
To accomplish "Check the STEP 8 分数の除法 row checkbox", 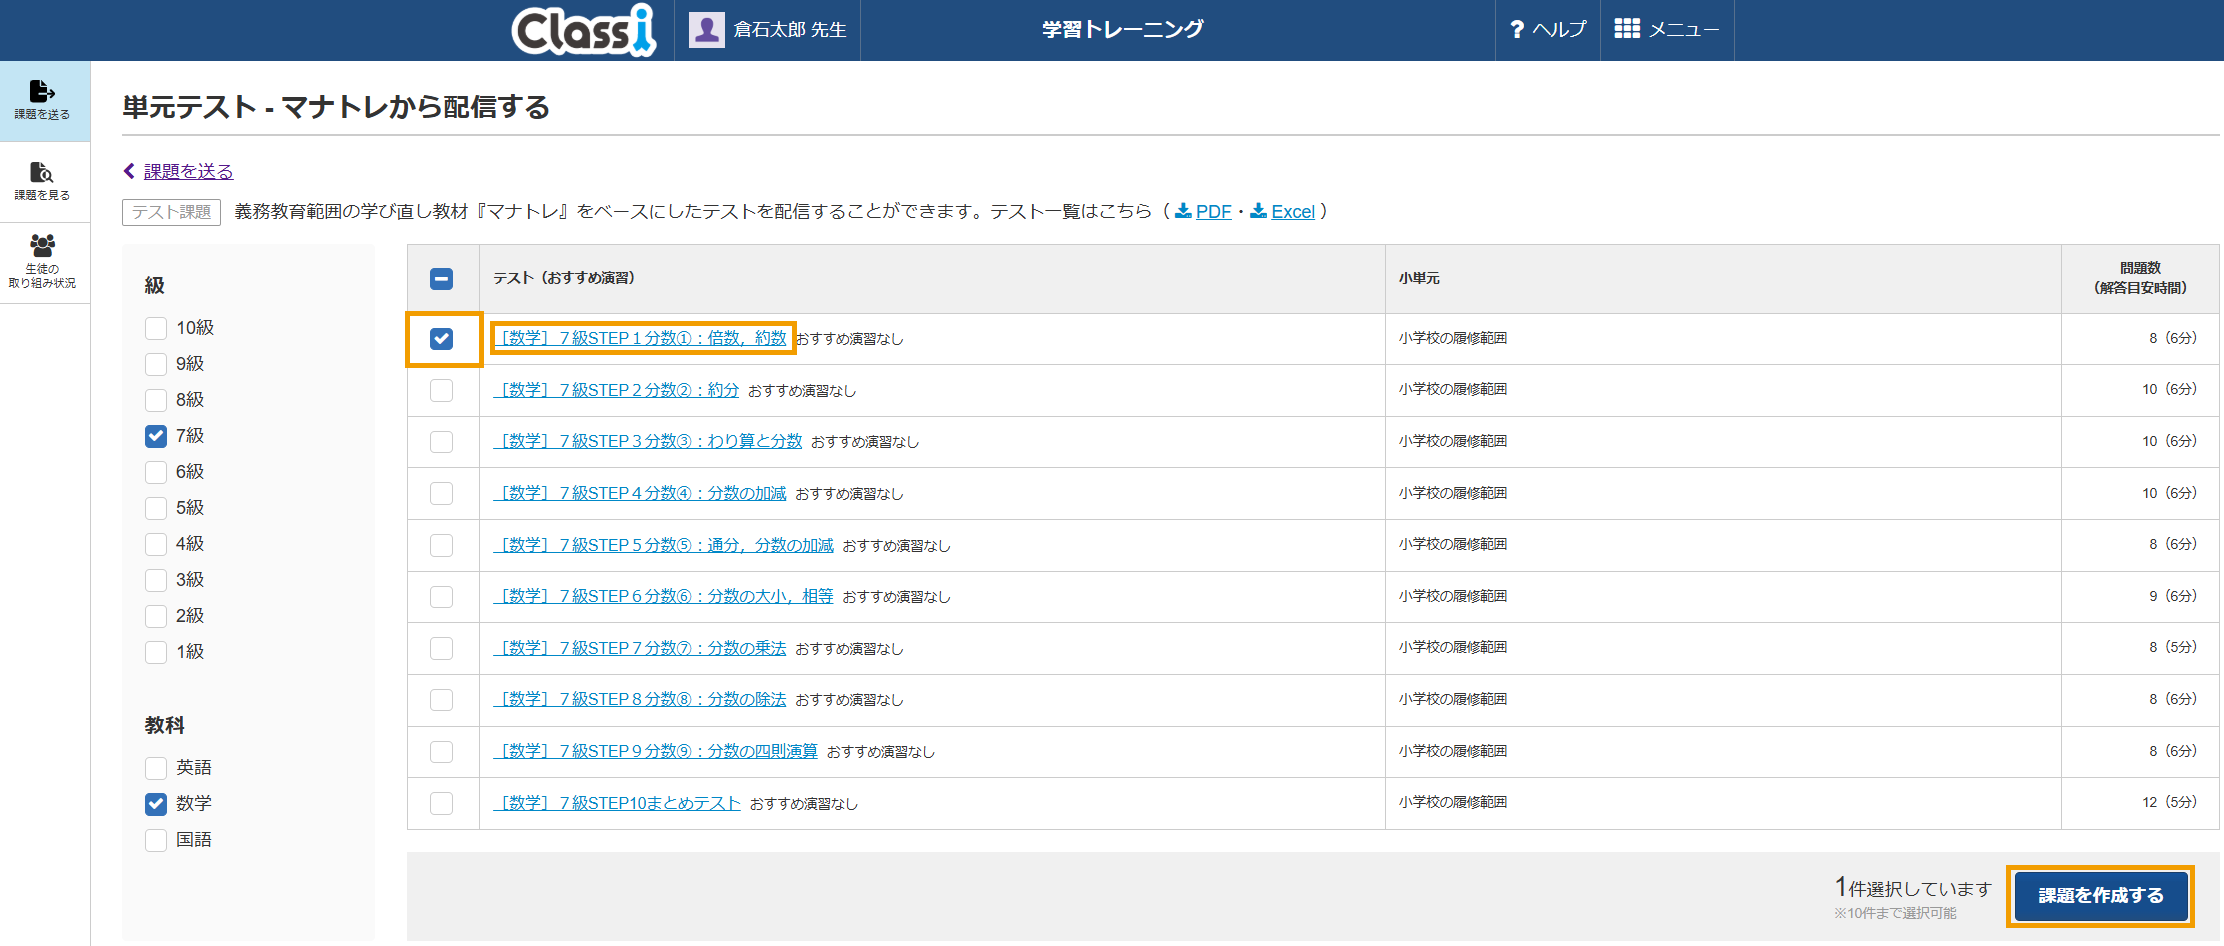I will point(441,700).
